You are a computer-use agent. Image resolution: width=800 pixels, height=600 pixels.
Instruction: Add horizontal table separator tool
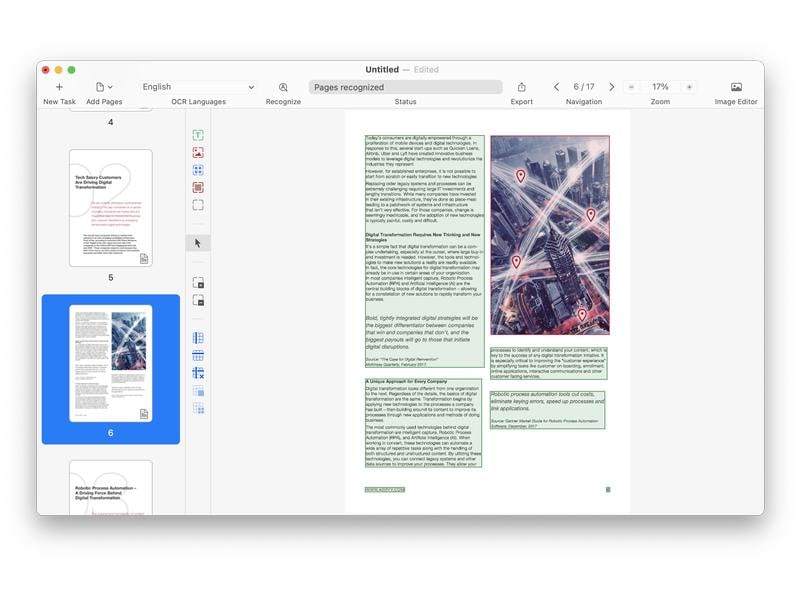click(198, 356)
